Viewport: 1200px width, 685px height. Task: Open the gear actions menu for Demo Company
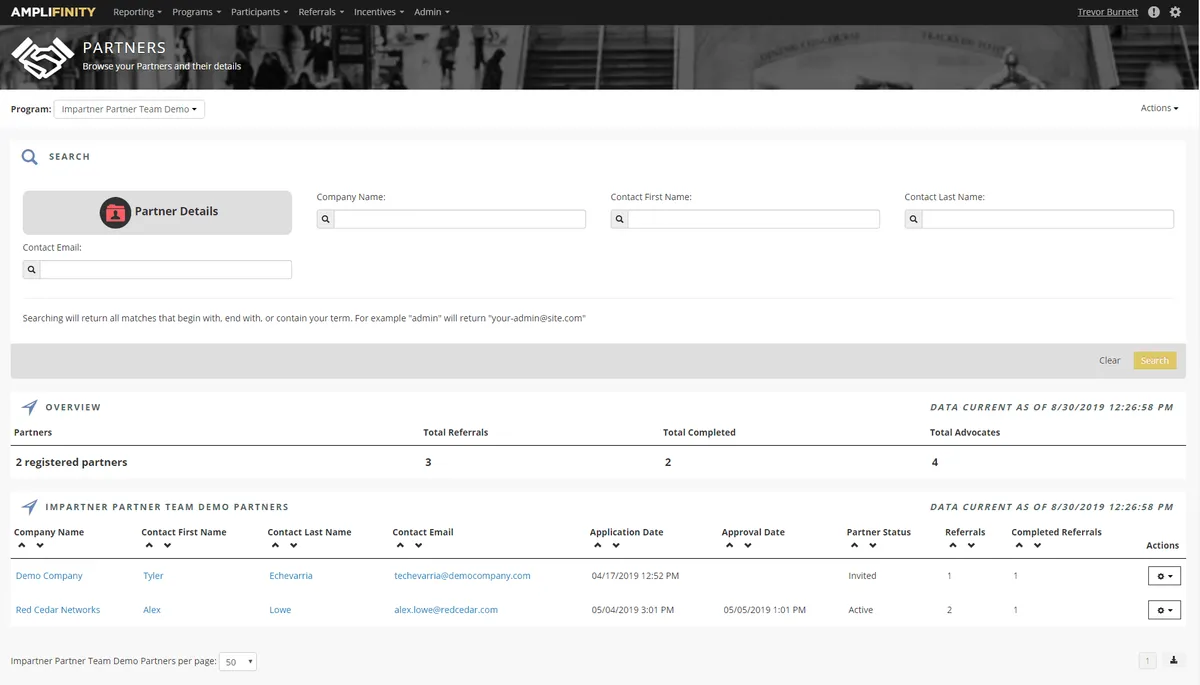click(1163, 575)
